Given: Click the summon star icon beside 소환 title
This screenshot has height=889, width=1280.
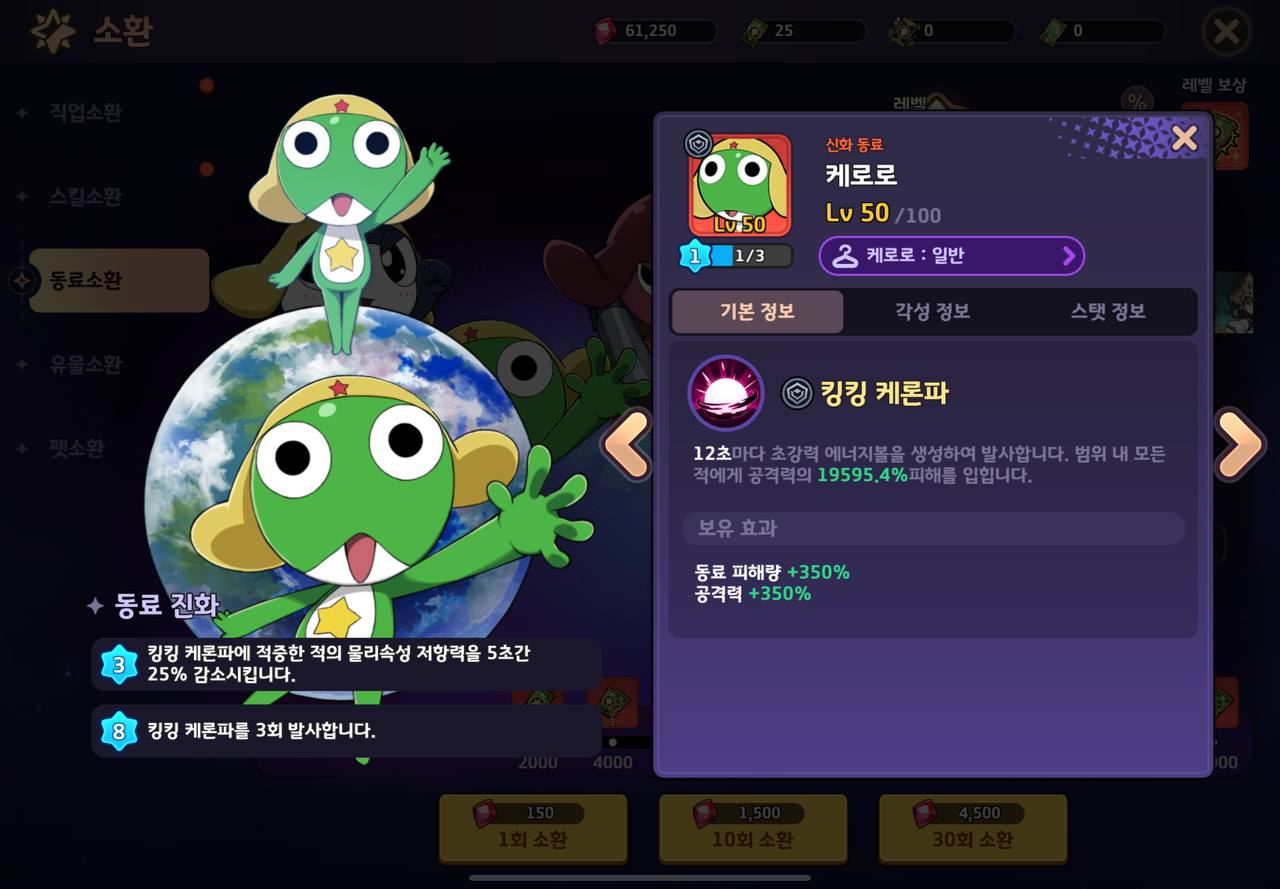Looking at the screenshot, I should [53, 31].
